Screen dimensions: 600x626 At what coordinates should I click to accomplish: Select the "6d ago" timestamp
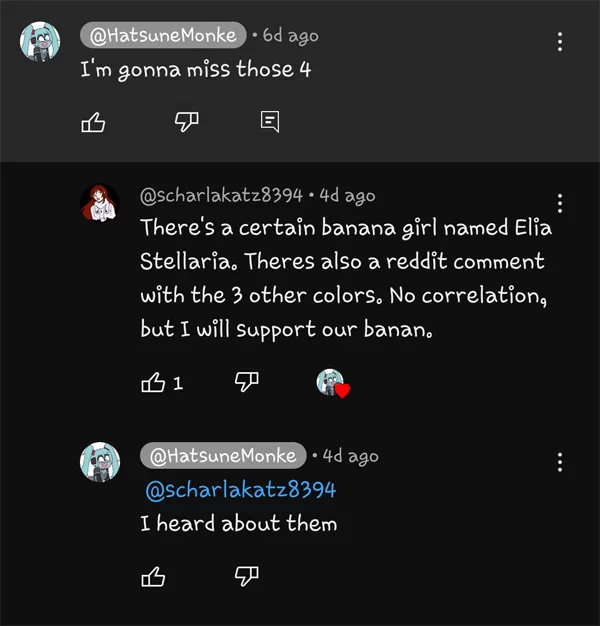click(x=291, y=36)
